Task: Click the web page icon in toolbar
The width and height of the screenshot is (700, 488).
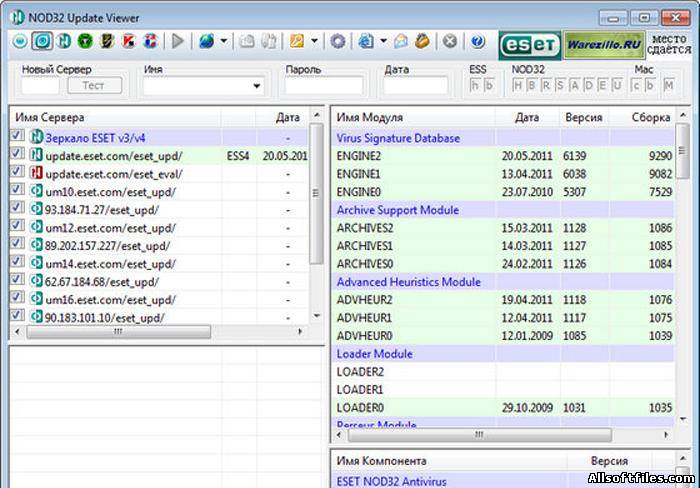Action: 366,41
